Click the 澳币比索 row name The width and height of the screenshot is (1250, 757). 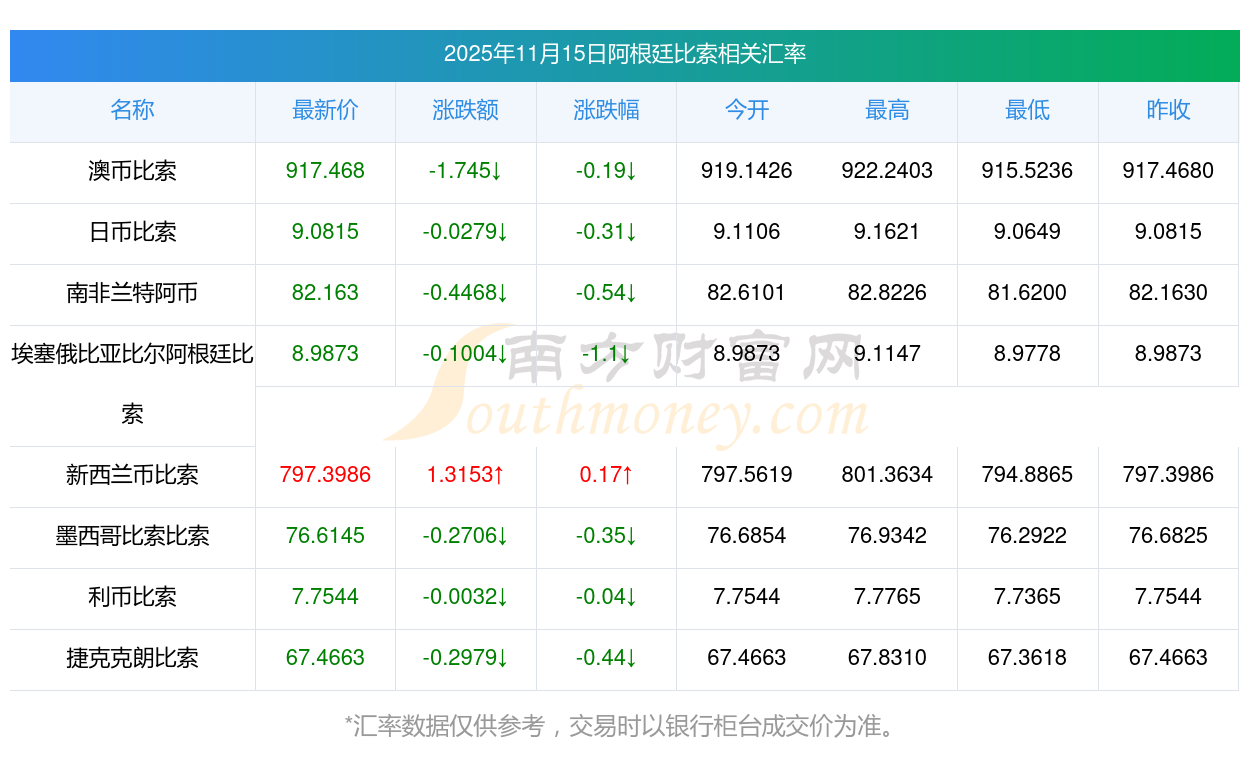pos(132,171)
